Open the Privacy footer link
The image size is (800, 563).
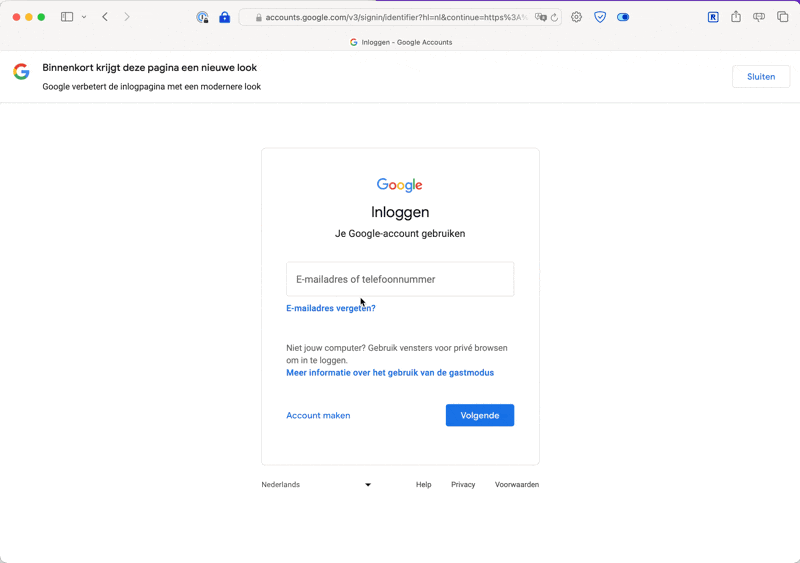coord(463,485)
